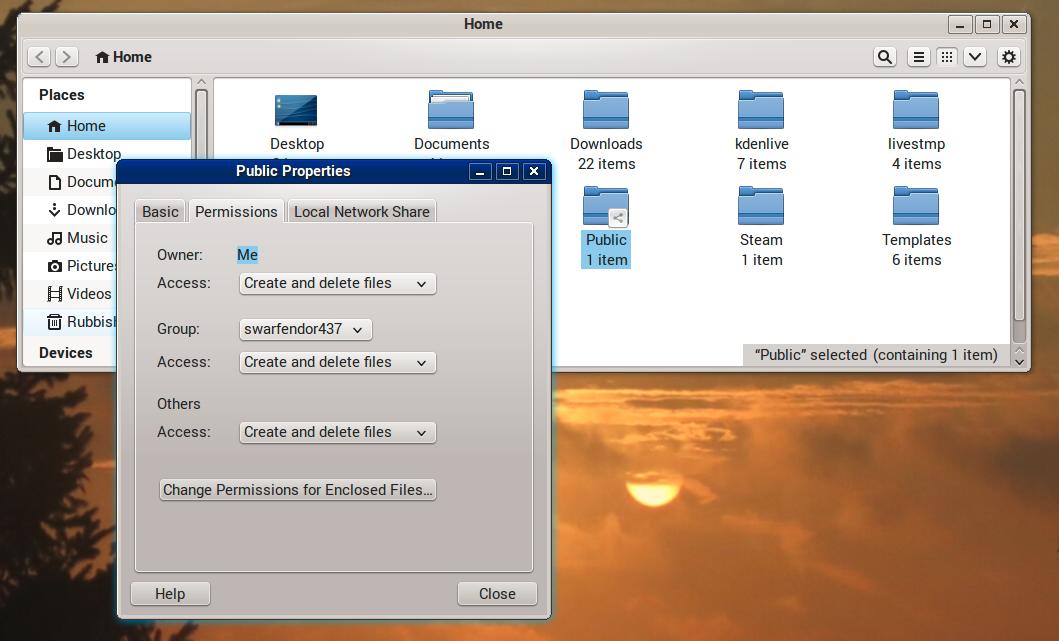Open the kdenlive folder
The height and width of the screenshot is (641, 1059).
760,111
